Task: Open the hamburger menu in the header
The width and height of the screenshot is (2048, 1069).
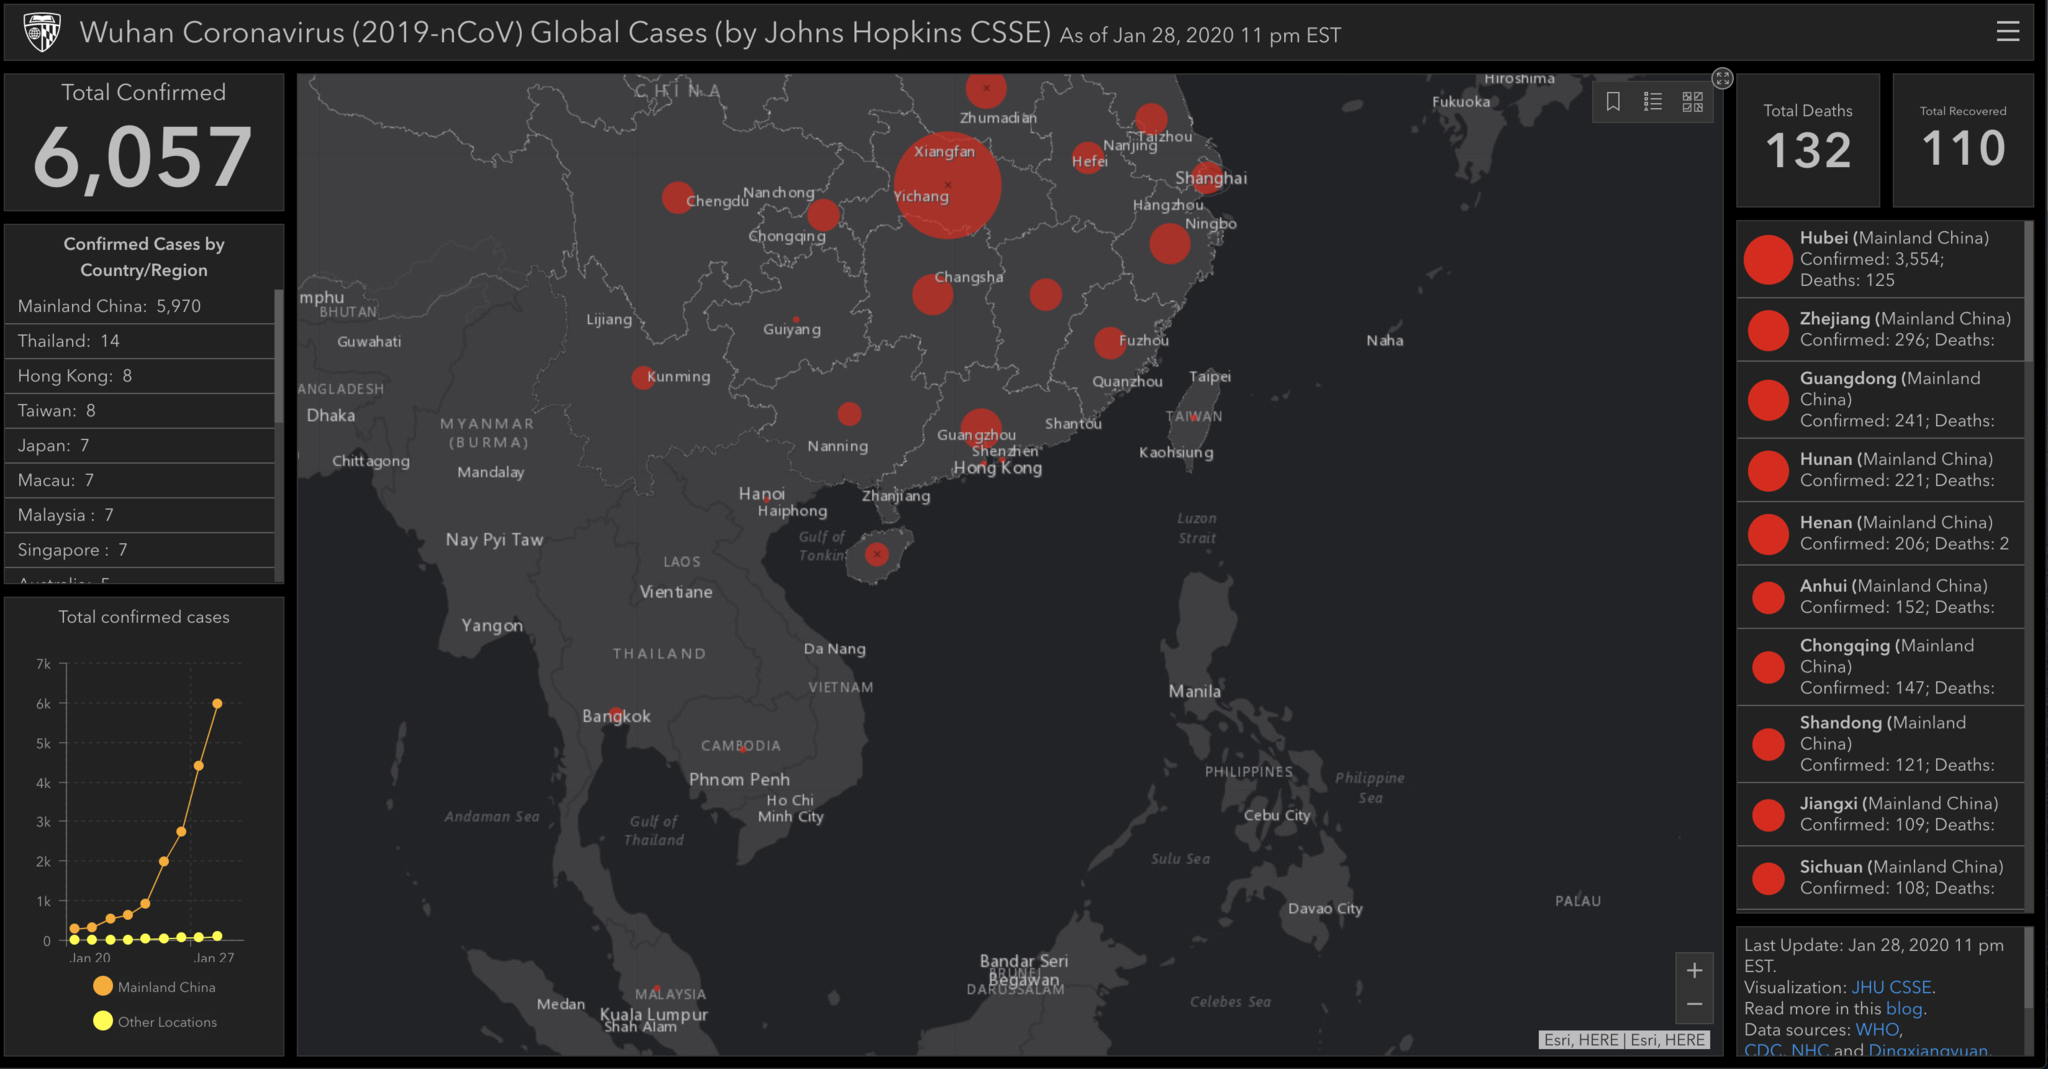Action: click(x=2007, y=32)
